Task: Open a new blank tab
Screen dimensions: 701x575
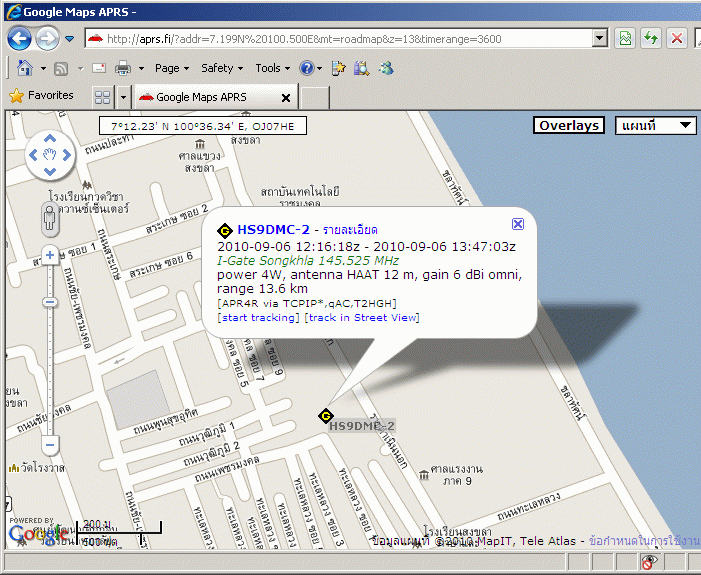Action: 315,97
